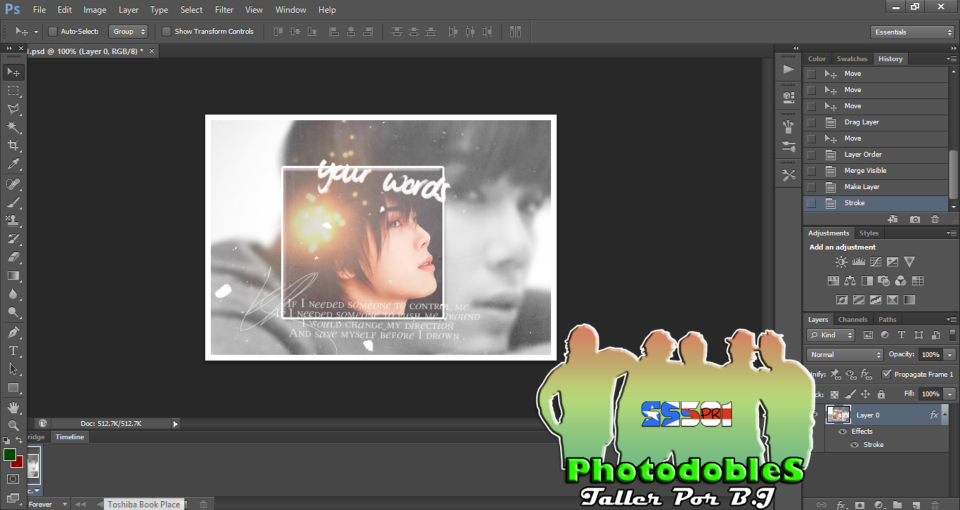
Task: Select the Zoom tool
Action: (x=13, y=426)
